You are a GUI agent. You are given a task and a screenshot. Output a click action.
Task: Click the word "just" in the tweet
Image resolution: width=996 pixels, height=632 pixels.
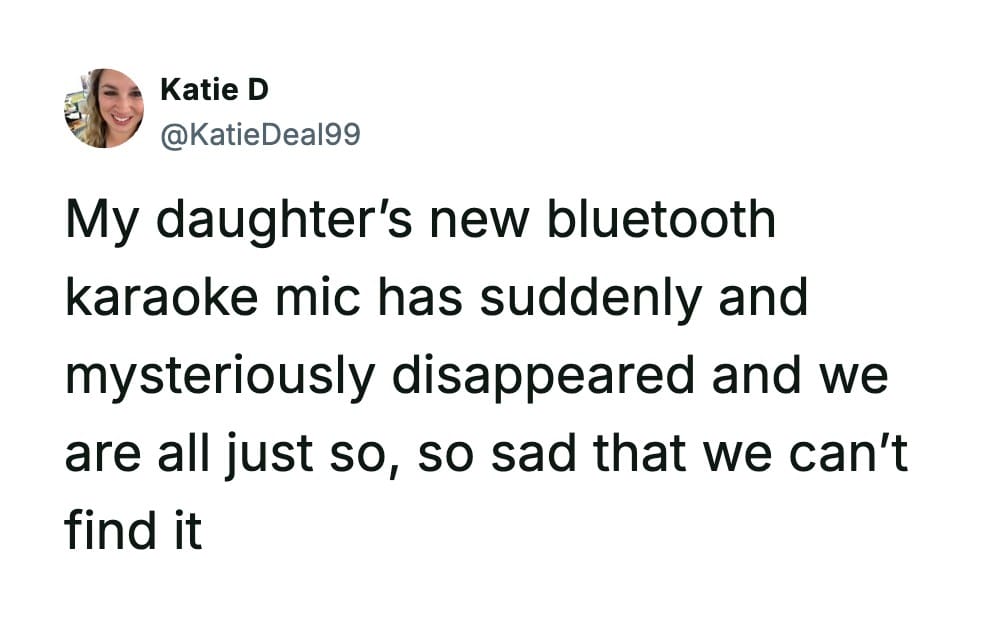click(x=285, y=454)
